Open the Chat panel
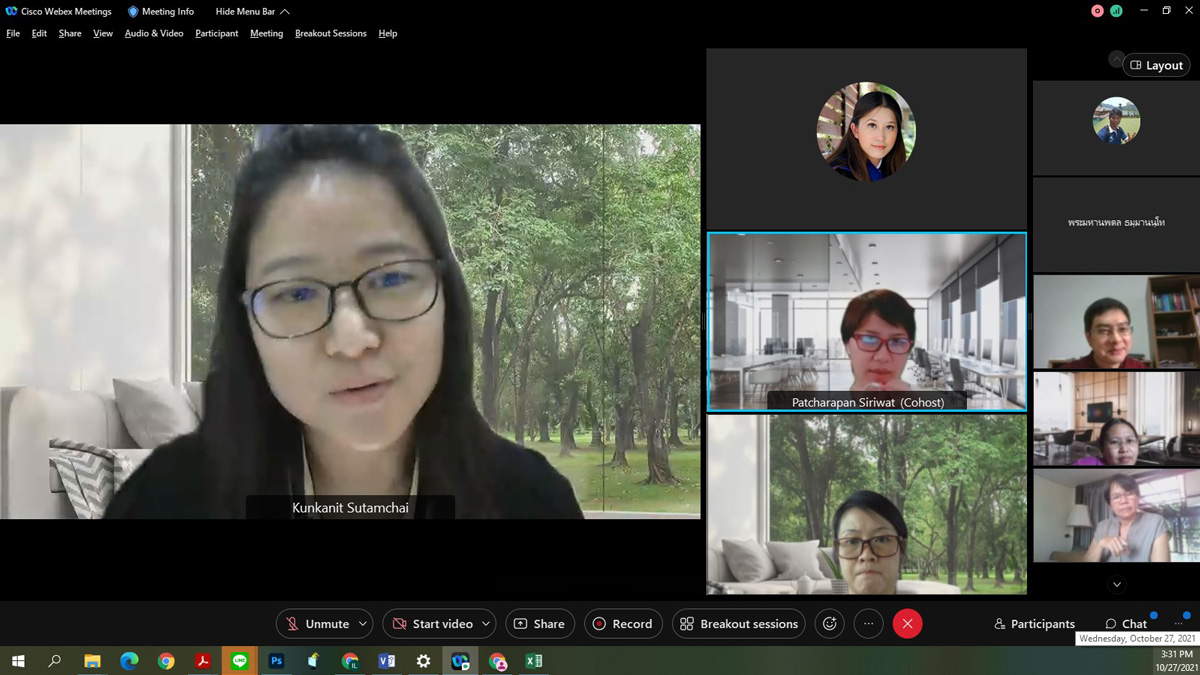Screen dimensions: 1200x675 (x=1126, y=624)
